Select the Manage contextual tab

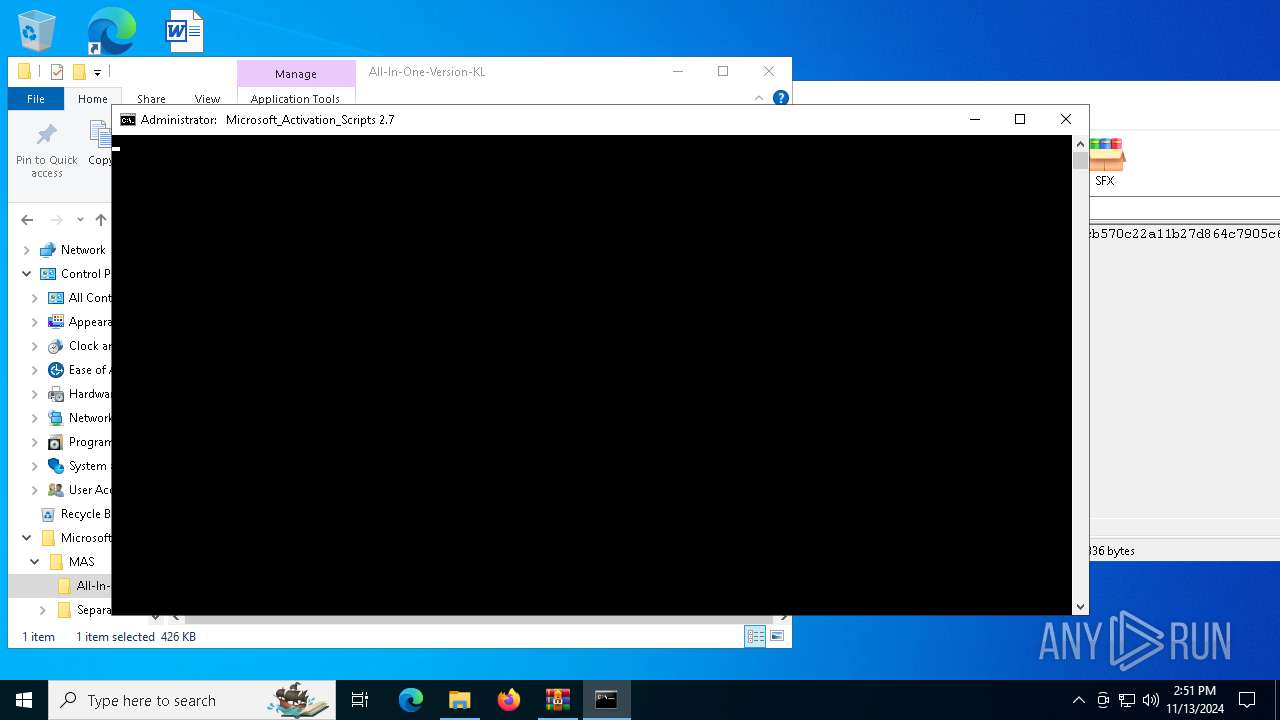(x=296, y=74)
